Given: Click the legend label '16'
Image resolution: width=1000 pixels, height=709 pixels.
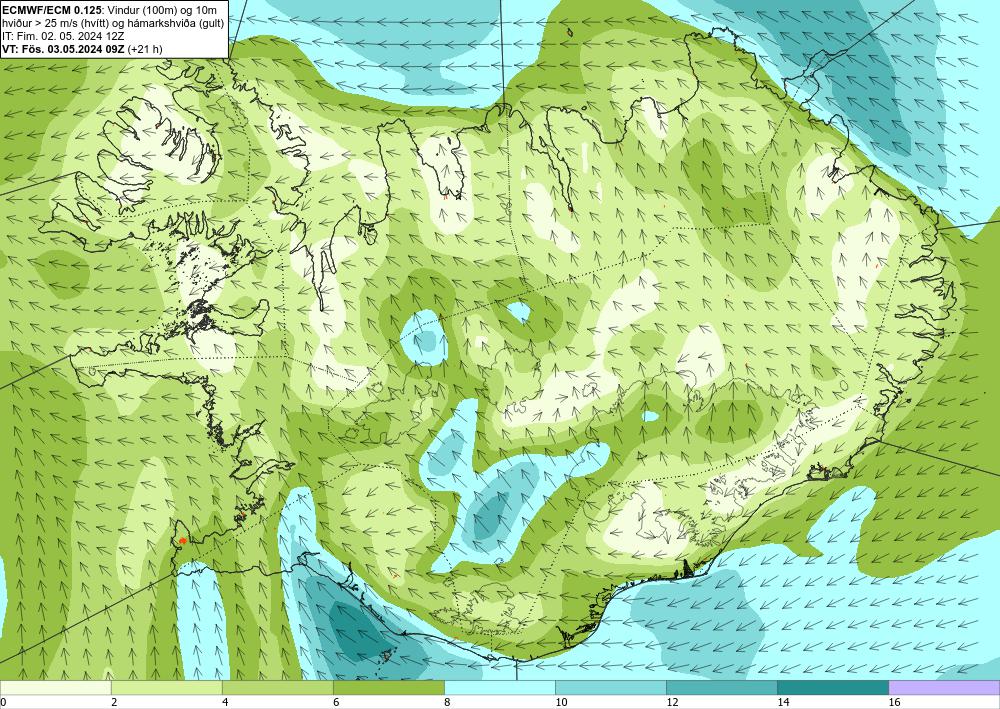Looking at the screenshot, I should (894, 702).
